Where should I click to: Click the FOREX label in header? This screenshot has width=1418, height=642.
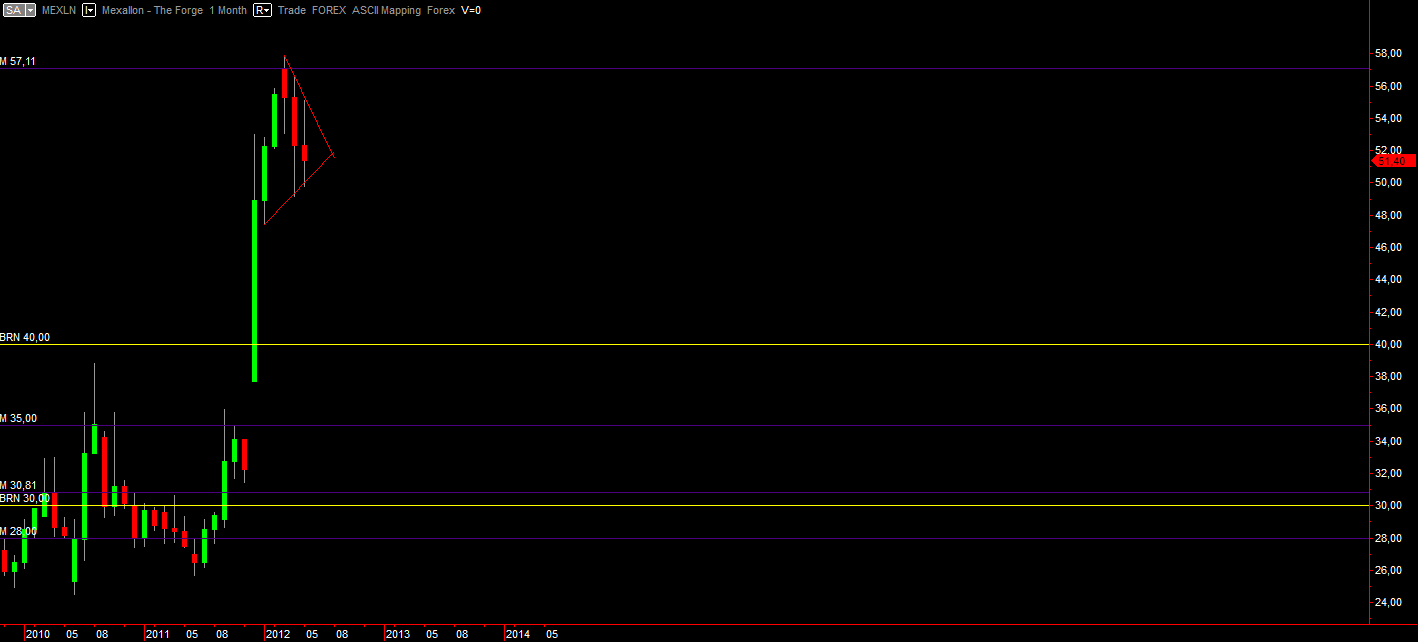(x=329, y=10)
